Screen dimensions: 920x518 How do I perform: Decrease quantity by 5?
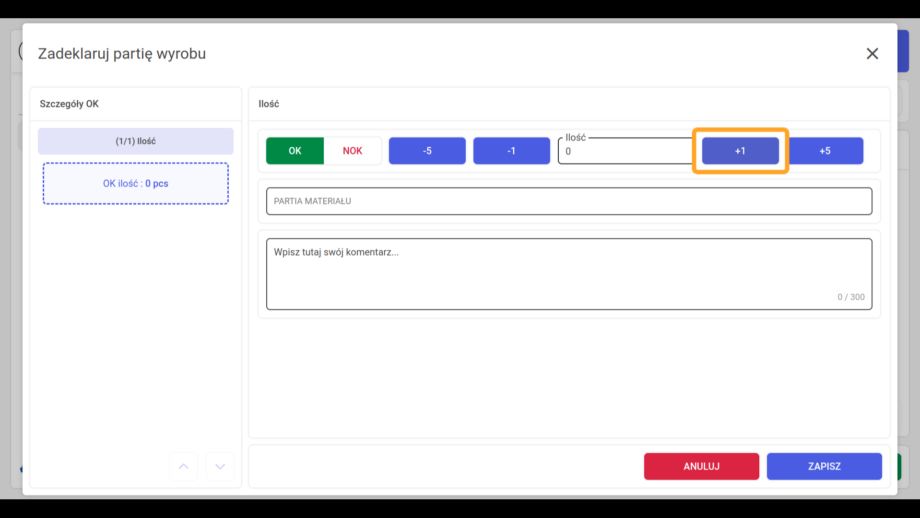pyautogui.click(x=427, y=151)
